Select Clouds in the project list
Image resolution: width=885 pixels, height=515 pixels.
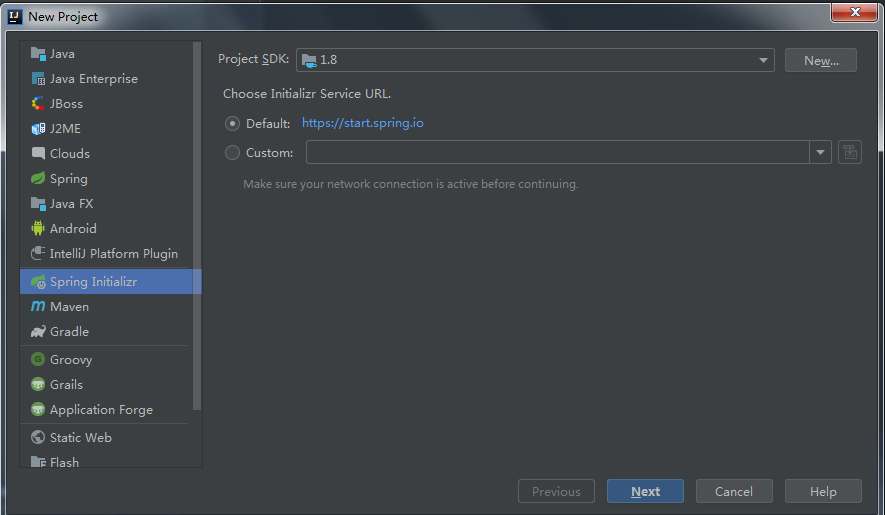click(x=106, y=154)
